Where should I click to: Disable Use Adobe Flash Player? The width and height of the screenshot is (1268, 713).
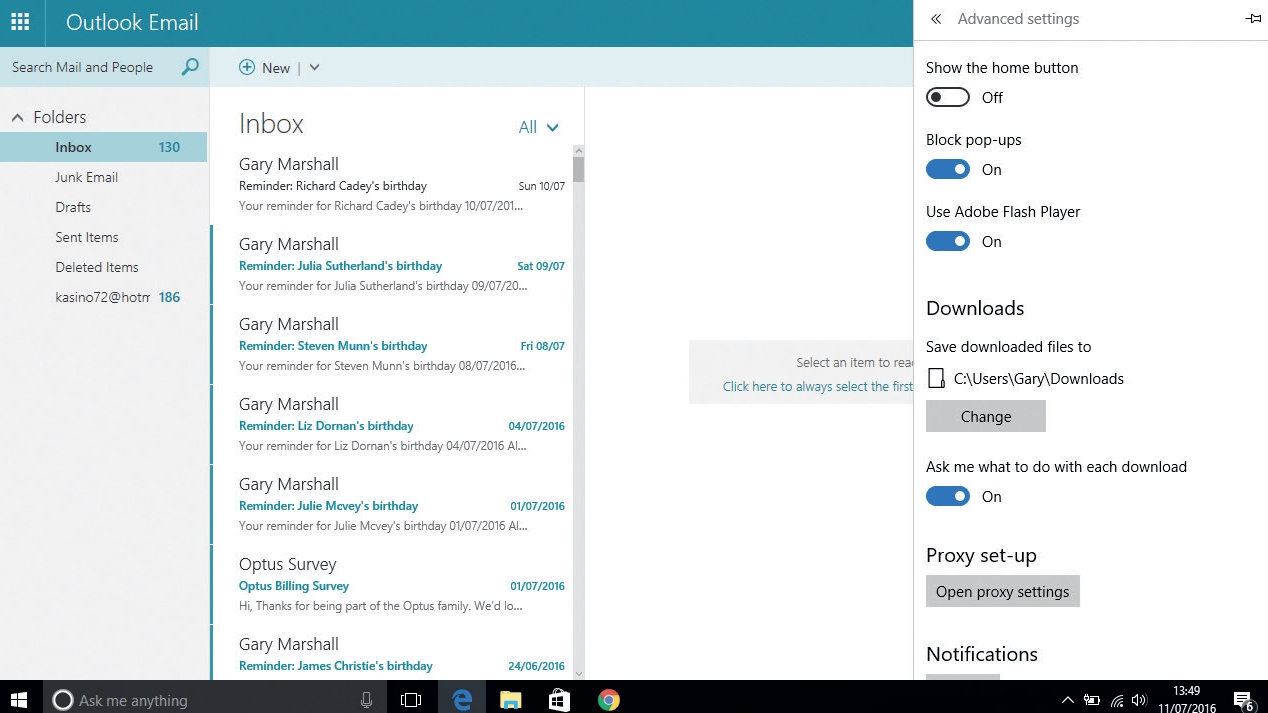[948, 241]
